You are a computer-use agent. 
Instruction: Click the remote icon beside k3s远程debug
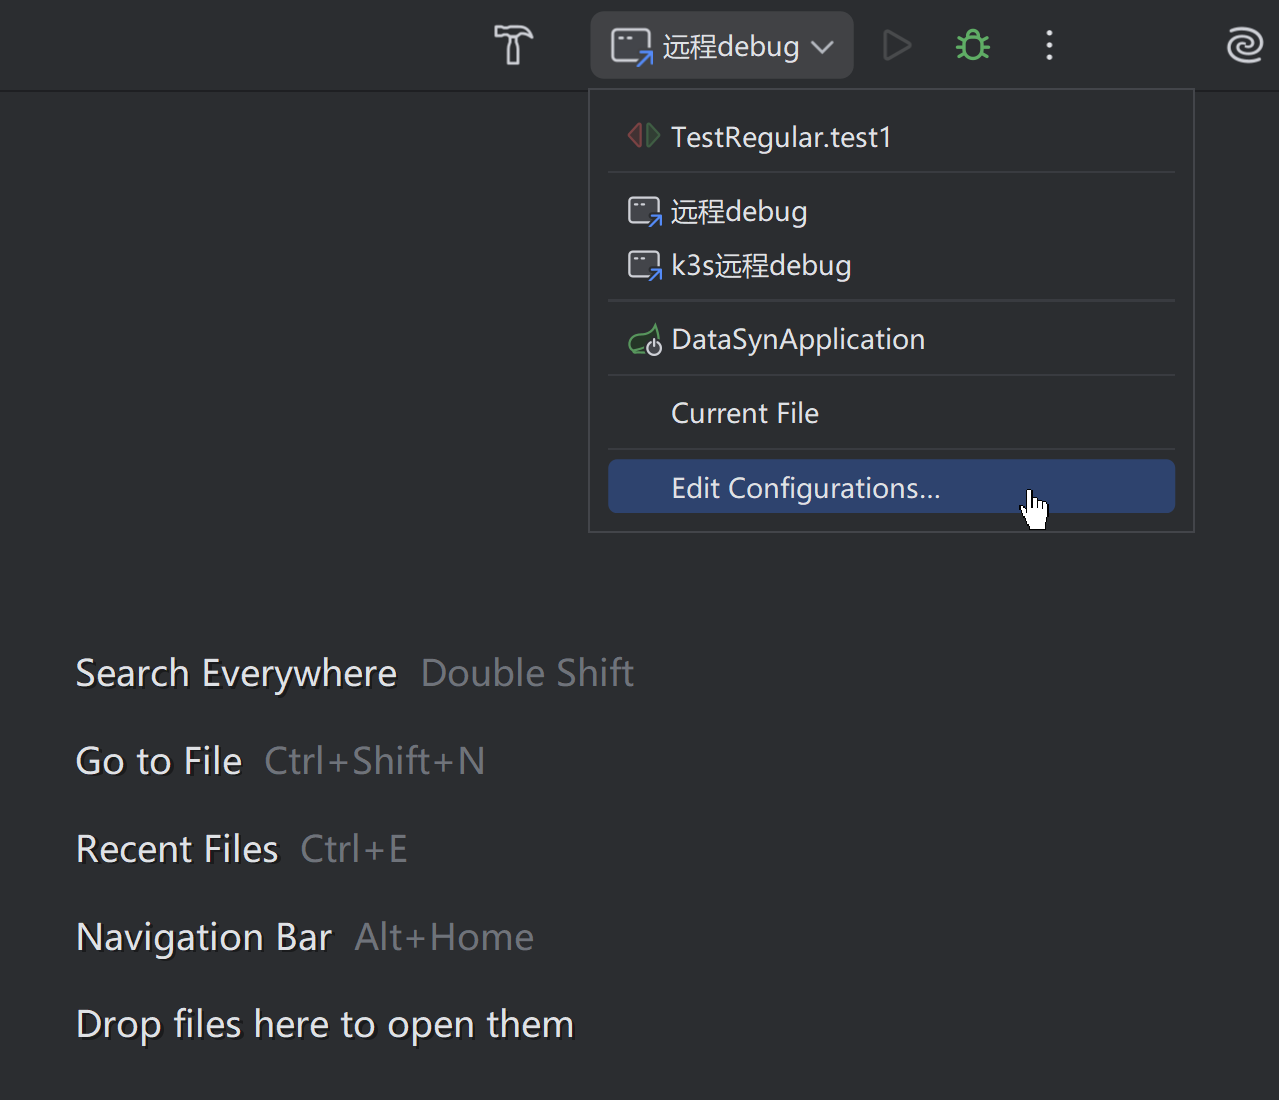644,266
